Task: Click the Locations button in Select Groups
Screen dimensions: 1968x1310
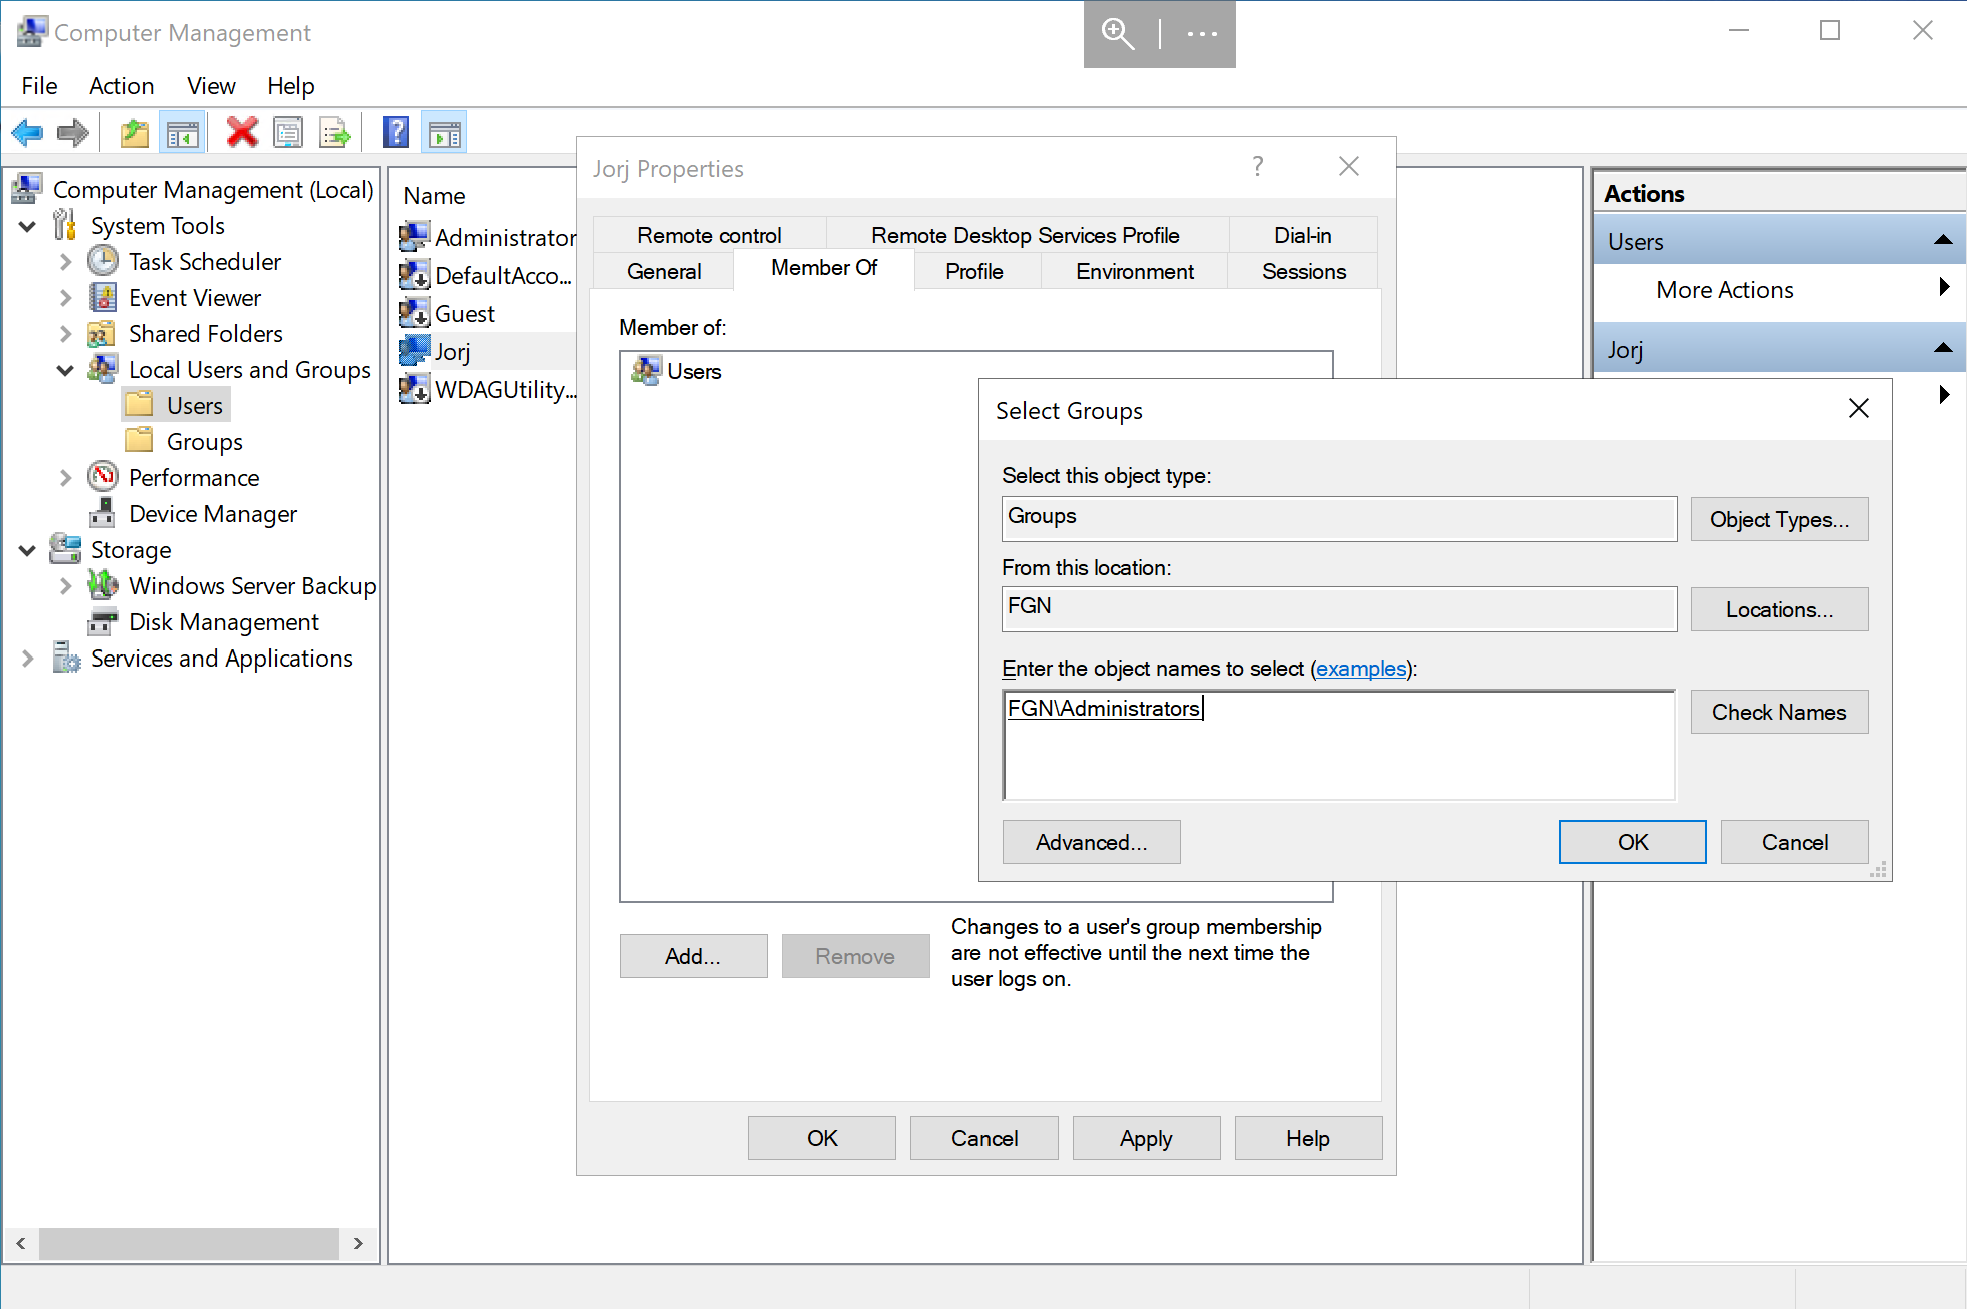Action: [x=1779, y=610]
